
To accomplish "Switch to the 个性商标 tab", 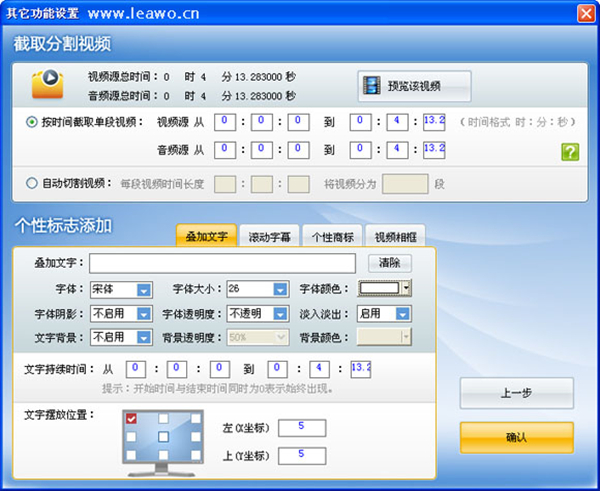I will (x=332, y=237).
